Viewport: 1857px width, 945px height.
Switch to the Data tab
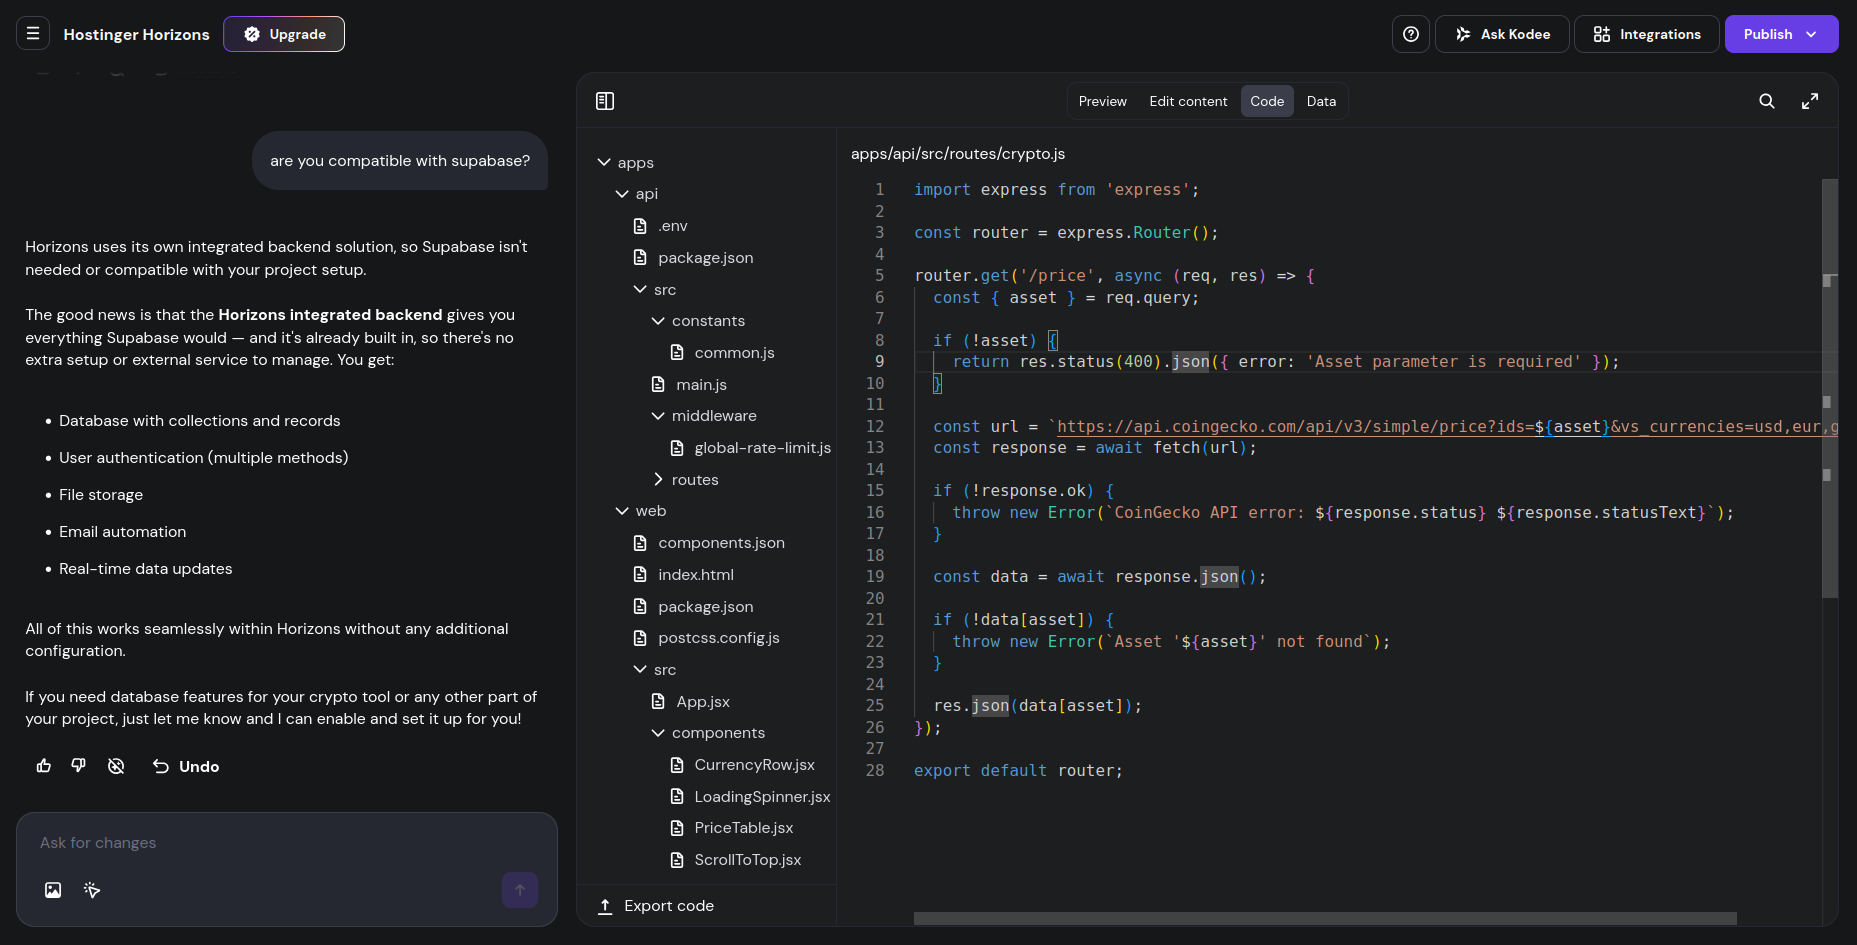pyautogui.click(x=1321, y=101)
